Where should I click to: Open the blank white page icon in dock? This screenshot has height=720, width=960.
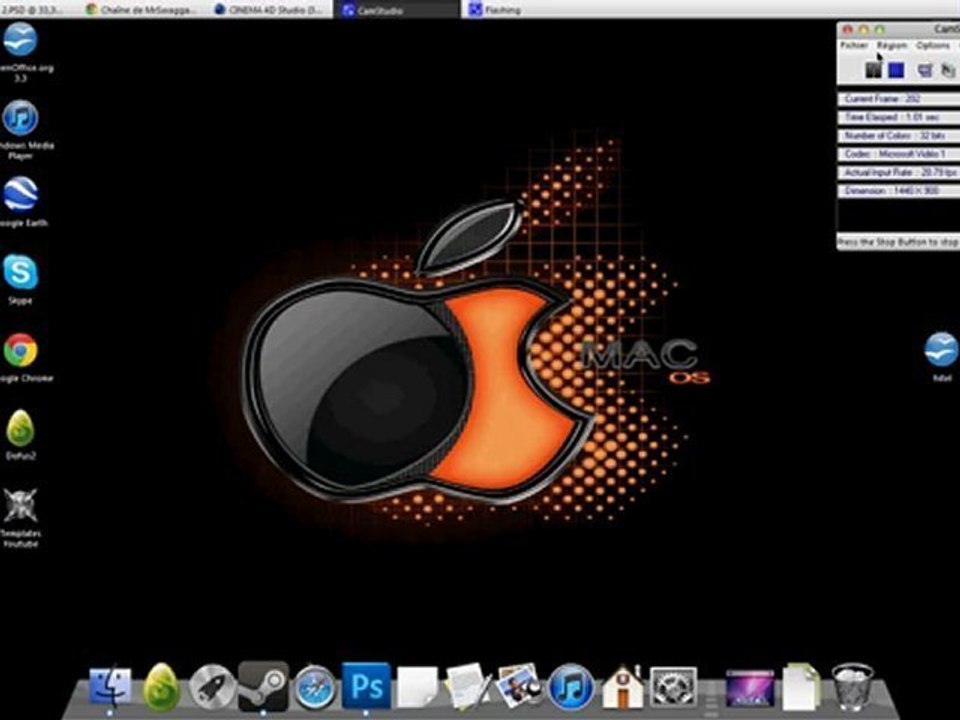tap(418, 687)
